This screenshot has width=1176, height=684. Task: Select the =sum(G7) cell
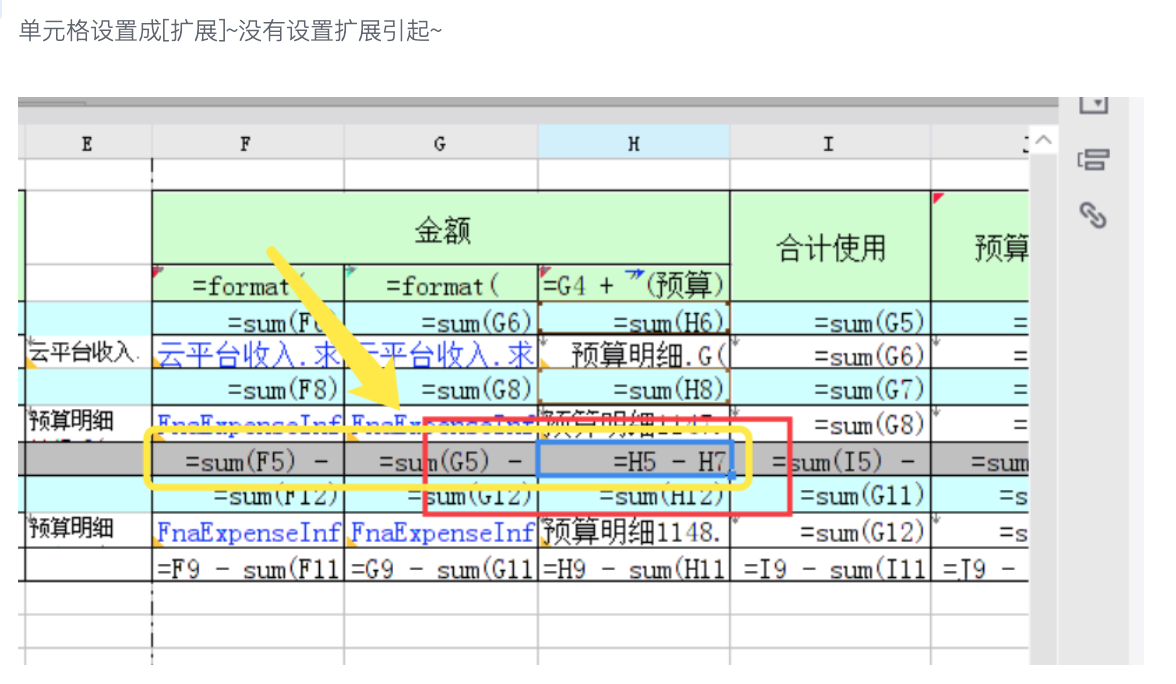[830, 388]
